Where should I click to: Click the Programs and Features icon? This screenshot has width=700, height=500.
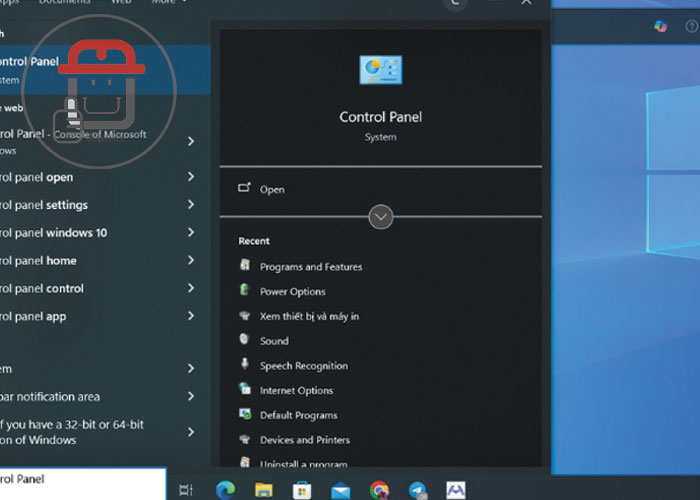(245, 265)
